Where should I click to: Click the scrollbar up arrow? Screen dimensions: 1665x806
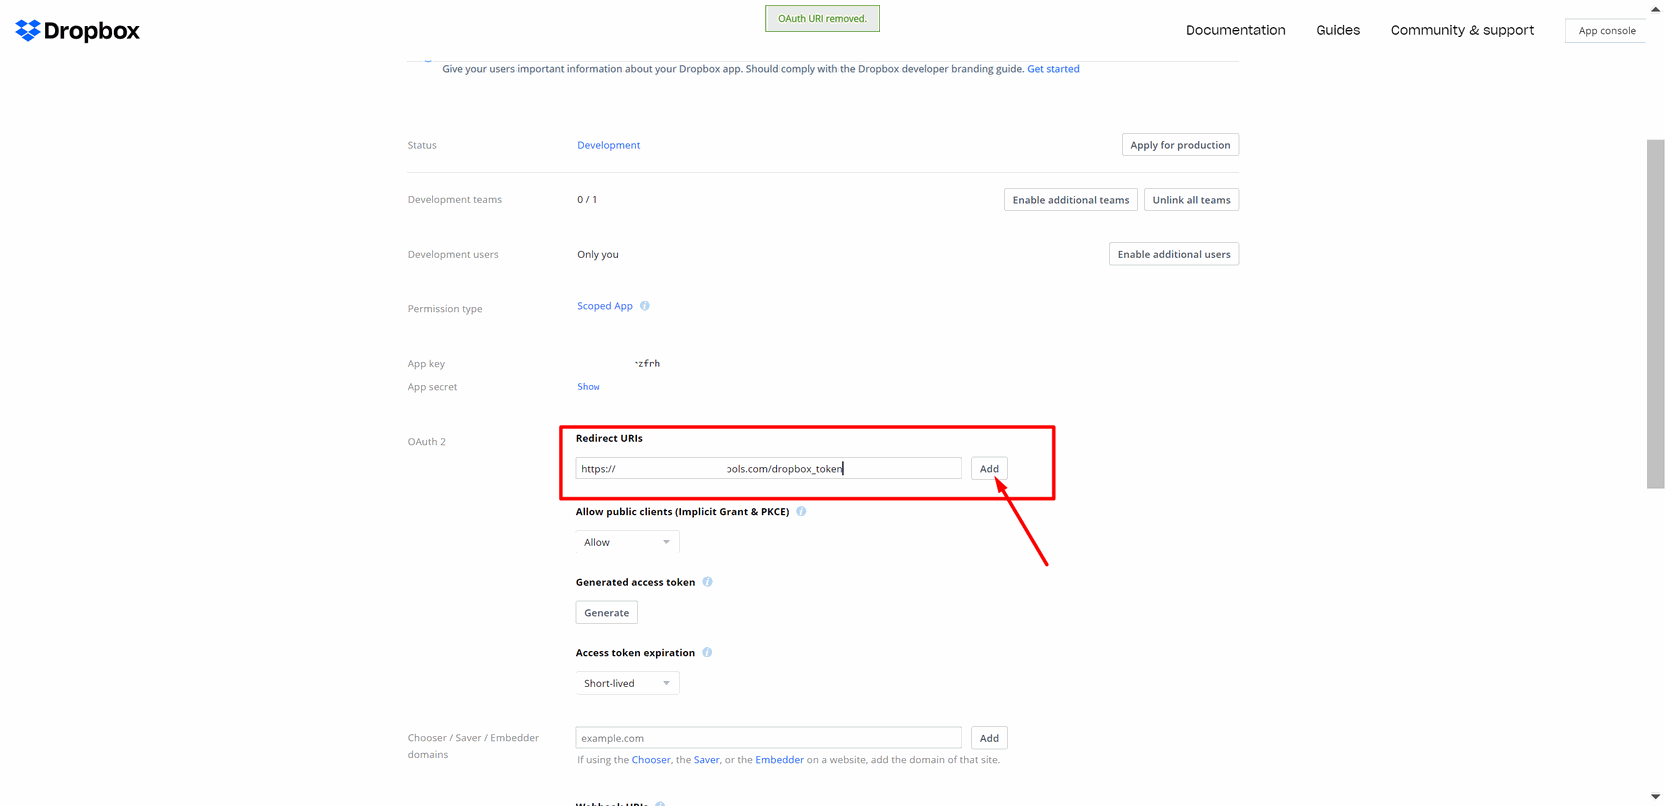(1656, 8)
